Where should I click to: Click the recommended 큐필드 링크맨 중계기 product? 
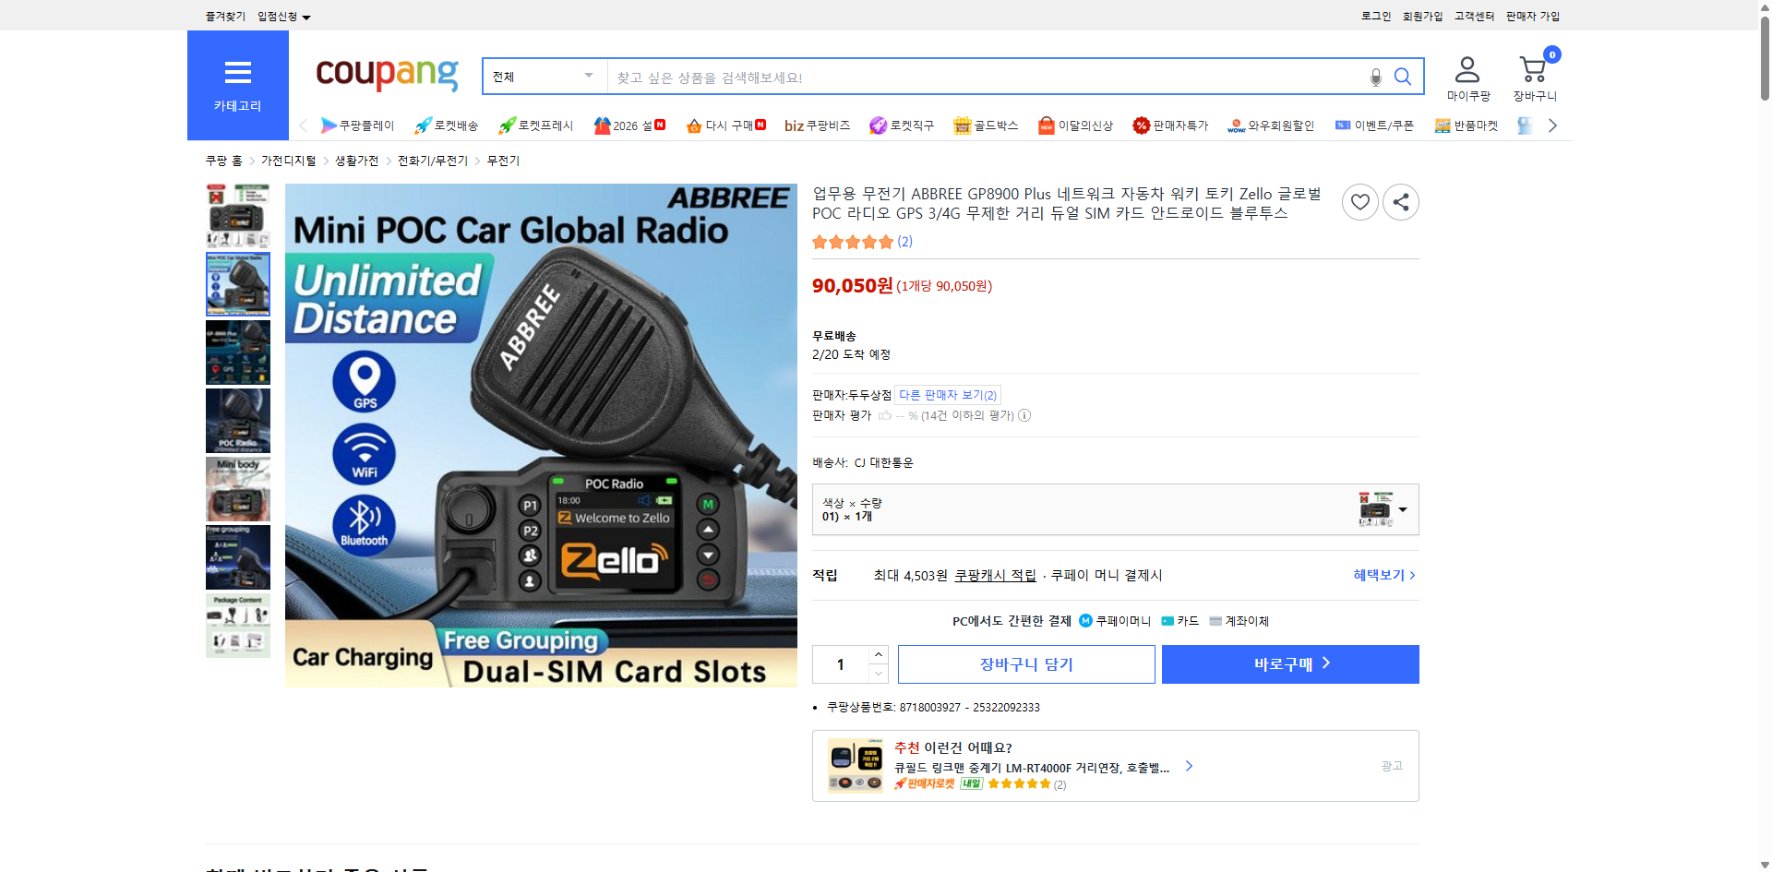point(1031,768)
